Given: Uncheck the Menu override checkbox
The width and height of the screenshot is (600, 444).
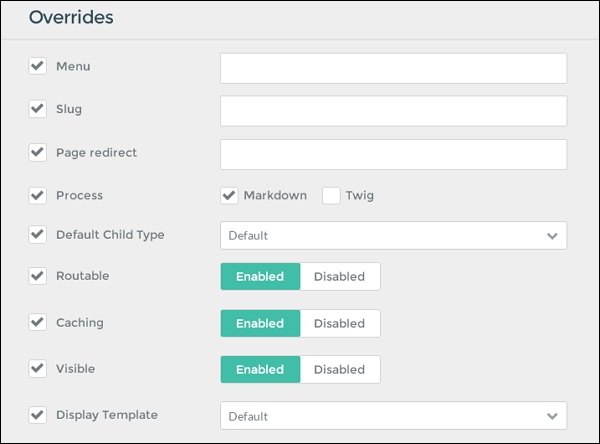Looking at the screenshot, I should click(38, 66).
